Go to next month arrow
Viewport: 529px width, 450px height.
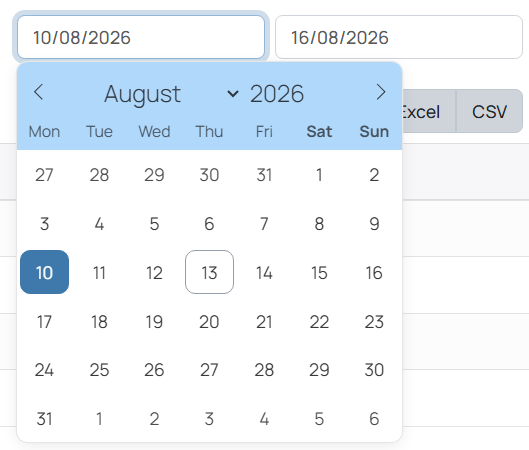[x=381, y=92]
